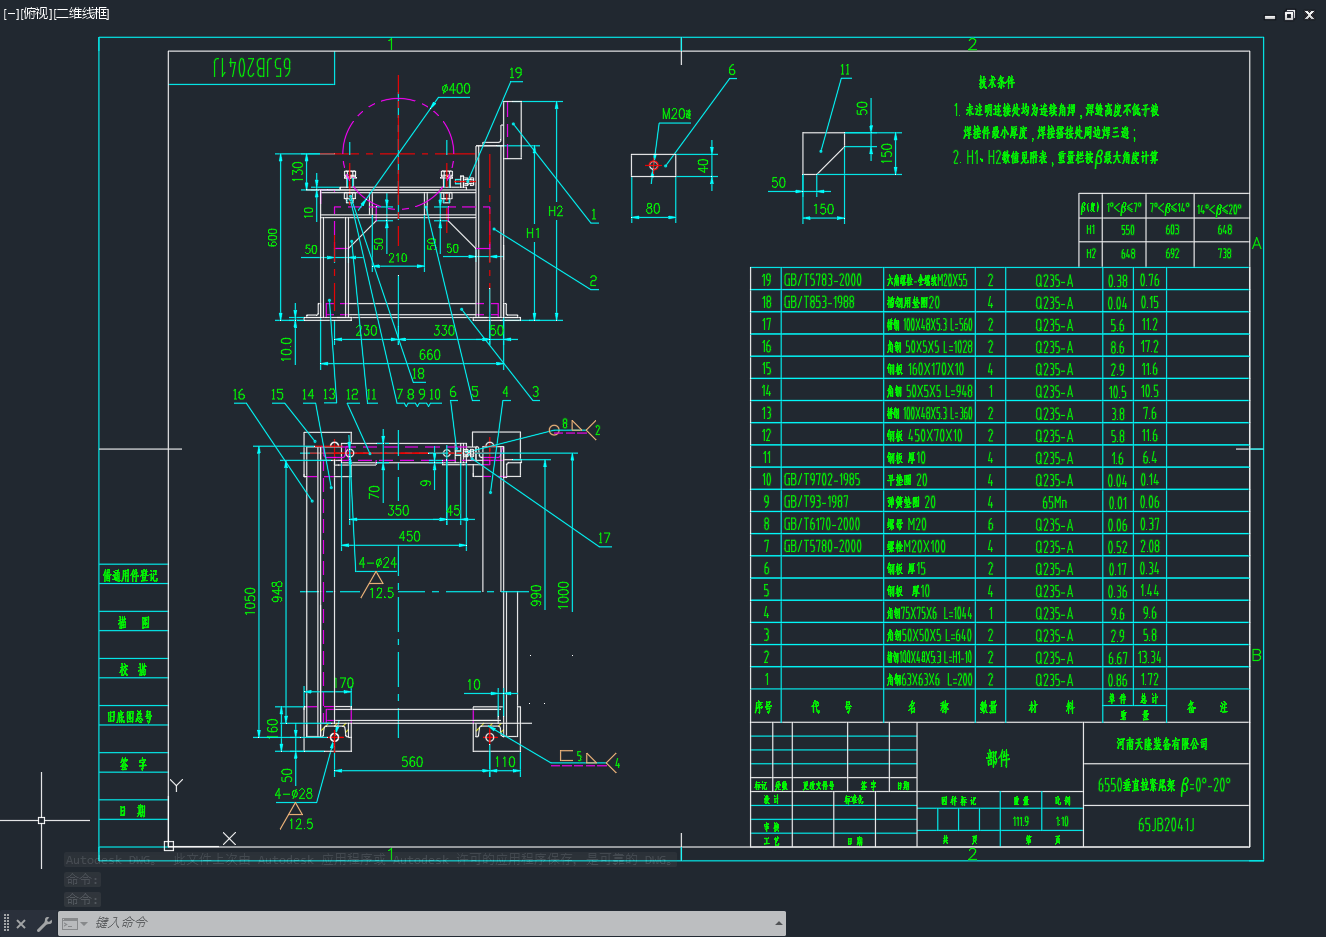1326x937 pixels.
Task: Select the 4-ø28 hole callout
Action: click(x=294, y=794)
